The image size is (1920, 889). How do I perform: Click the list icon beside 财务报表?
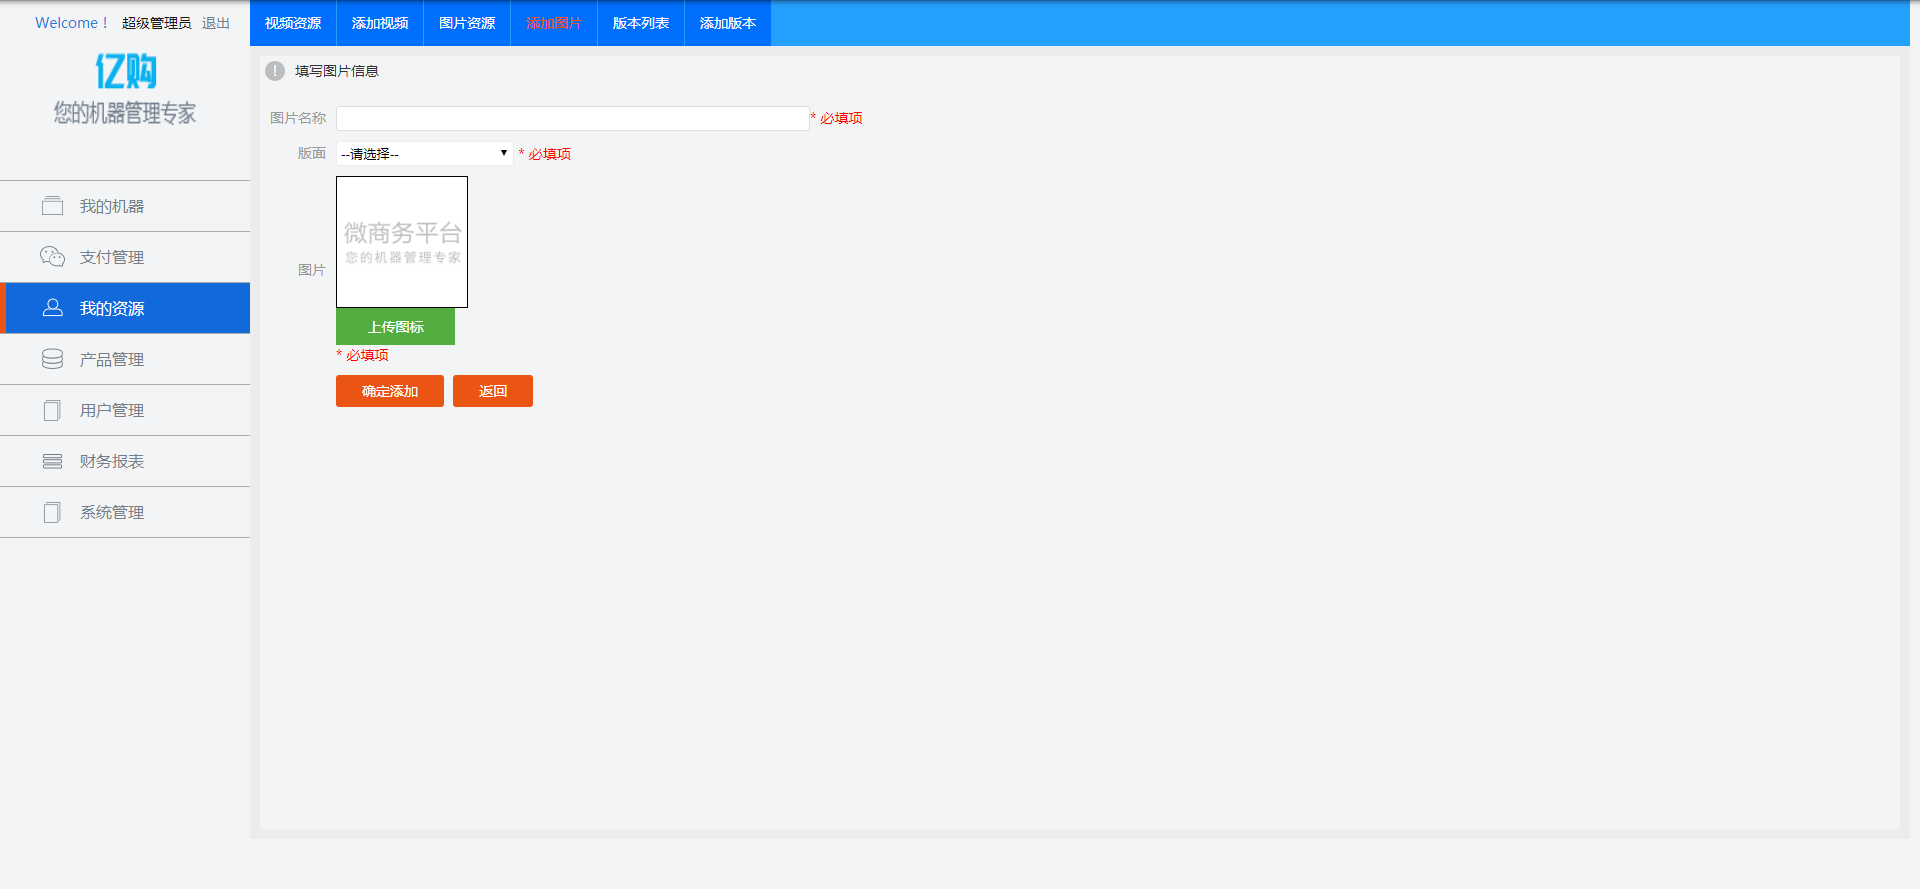coord(52,461)
